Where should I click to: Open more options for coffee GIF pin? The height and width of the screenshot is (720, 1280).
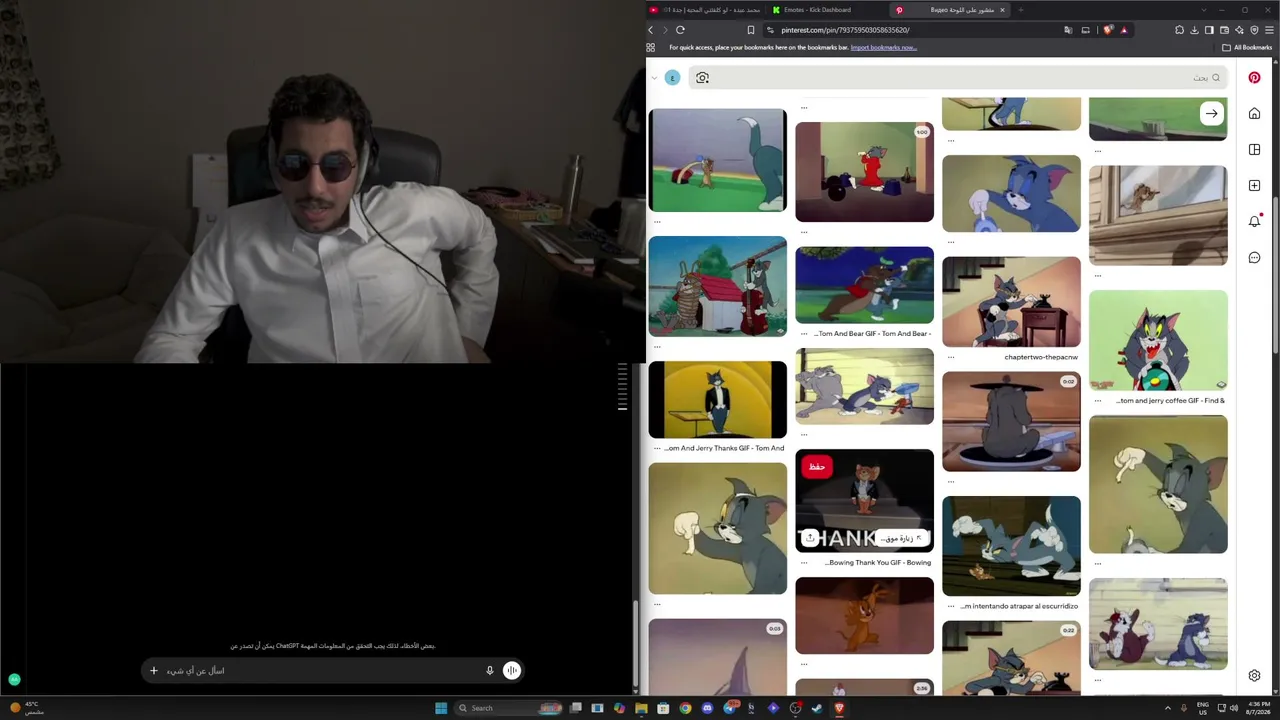click(x=1098, y=401)
